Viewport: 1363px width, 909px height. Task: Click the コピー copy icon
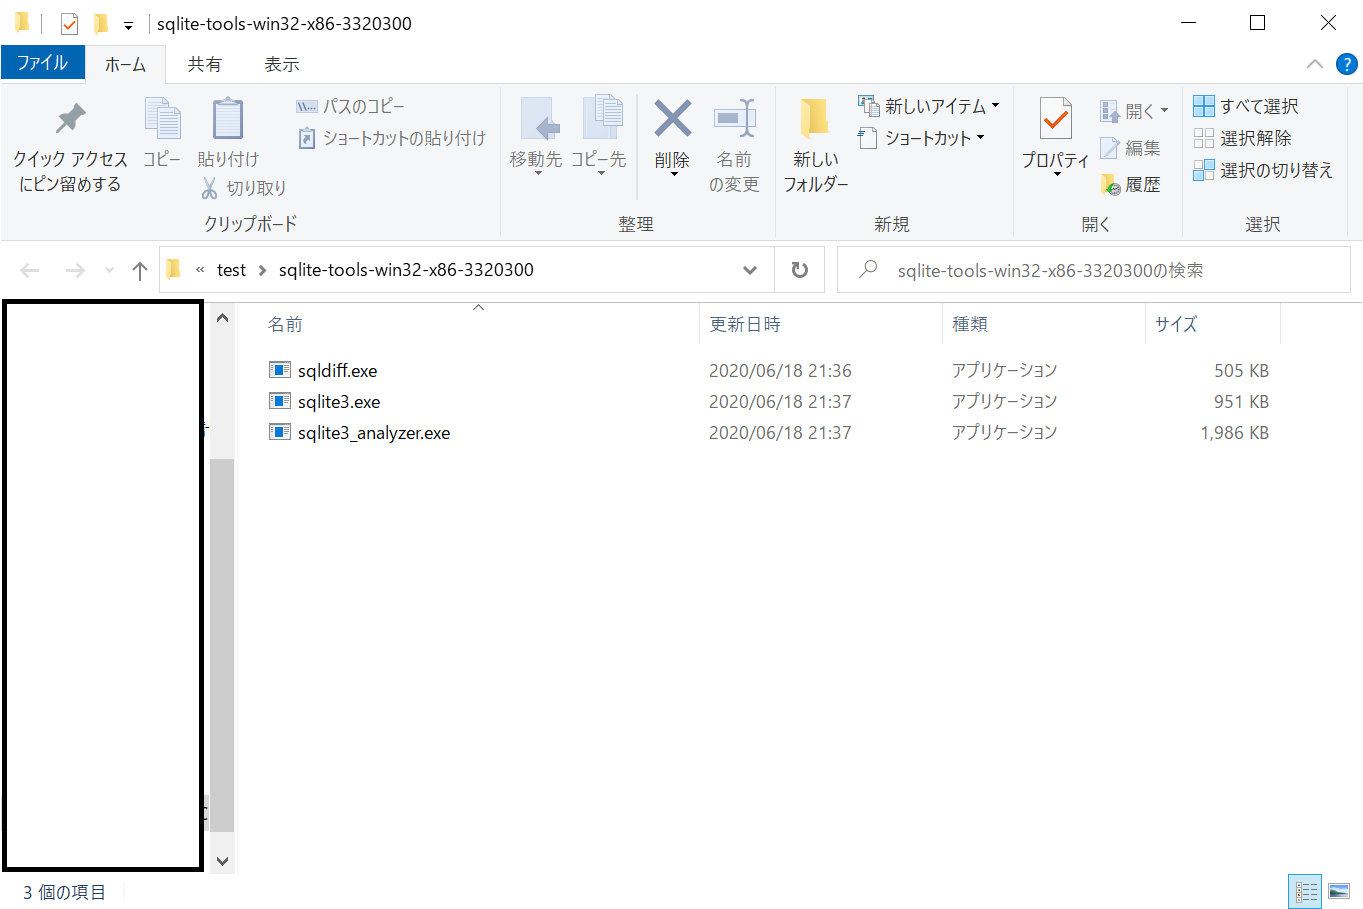162,119
